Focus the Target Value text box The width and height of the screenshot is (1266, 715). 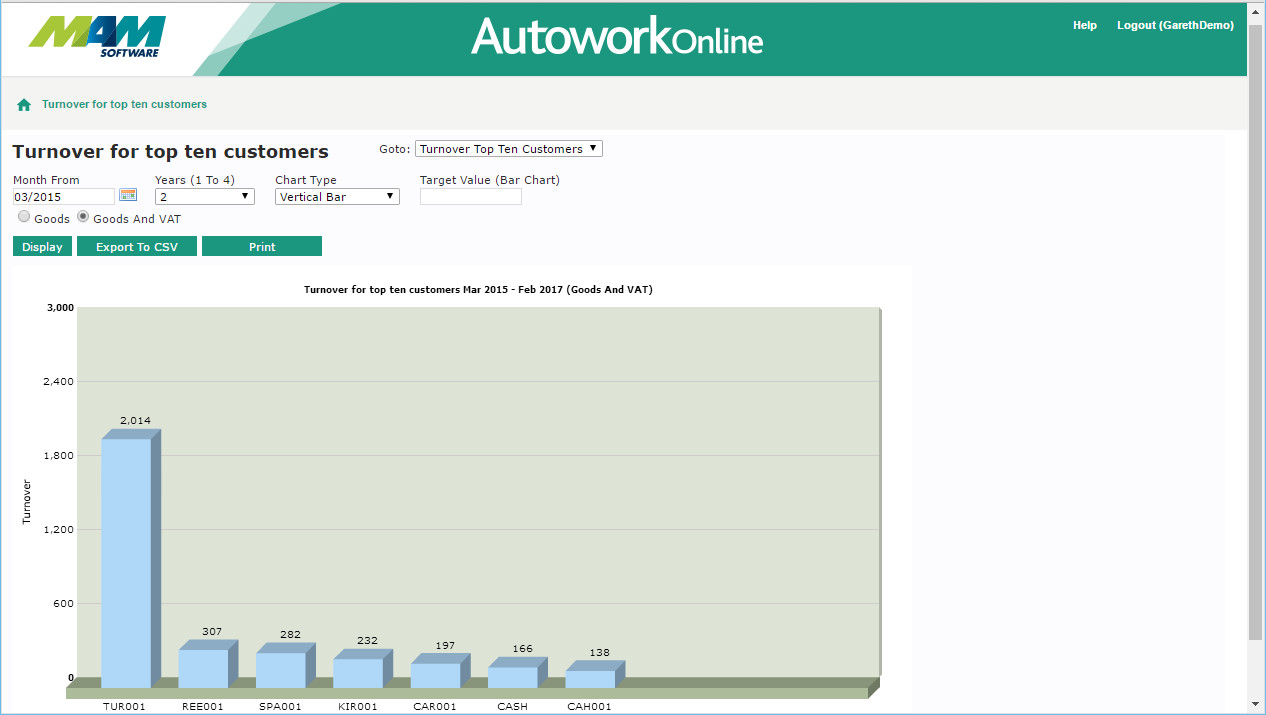470,197
